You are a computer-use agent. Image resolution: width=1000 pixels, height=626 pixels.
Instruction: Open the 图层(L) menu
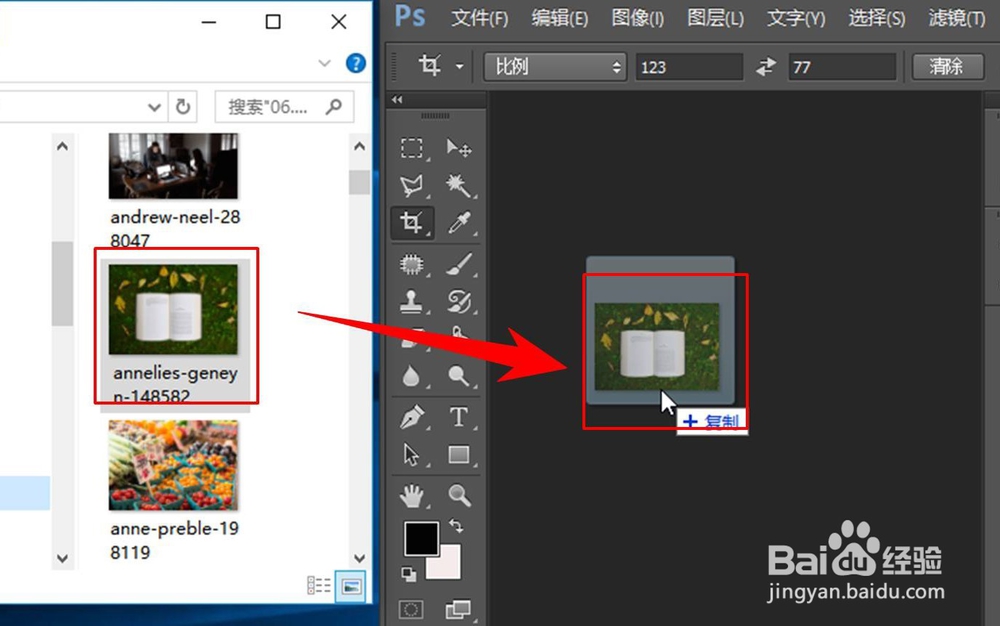click(716, 18)
